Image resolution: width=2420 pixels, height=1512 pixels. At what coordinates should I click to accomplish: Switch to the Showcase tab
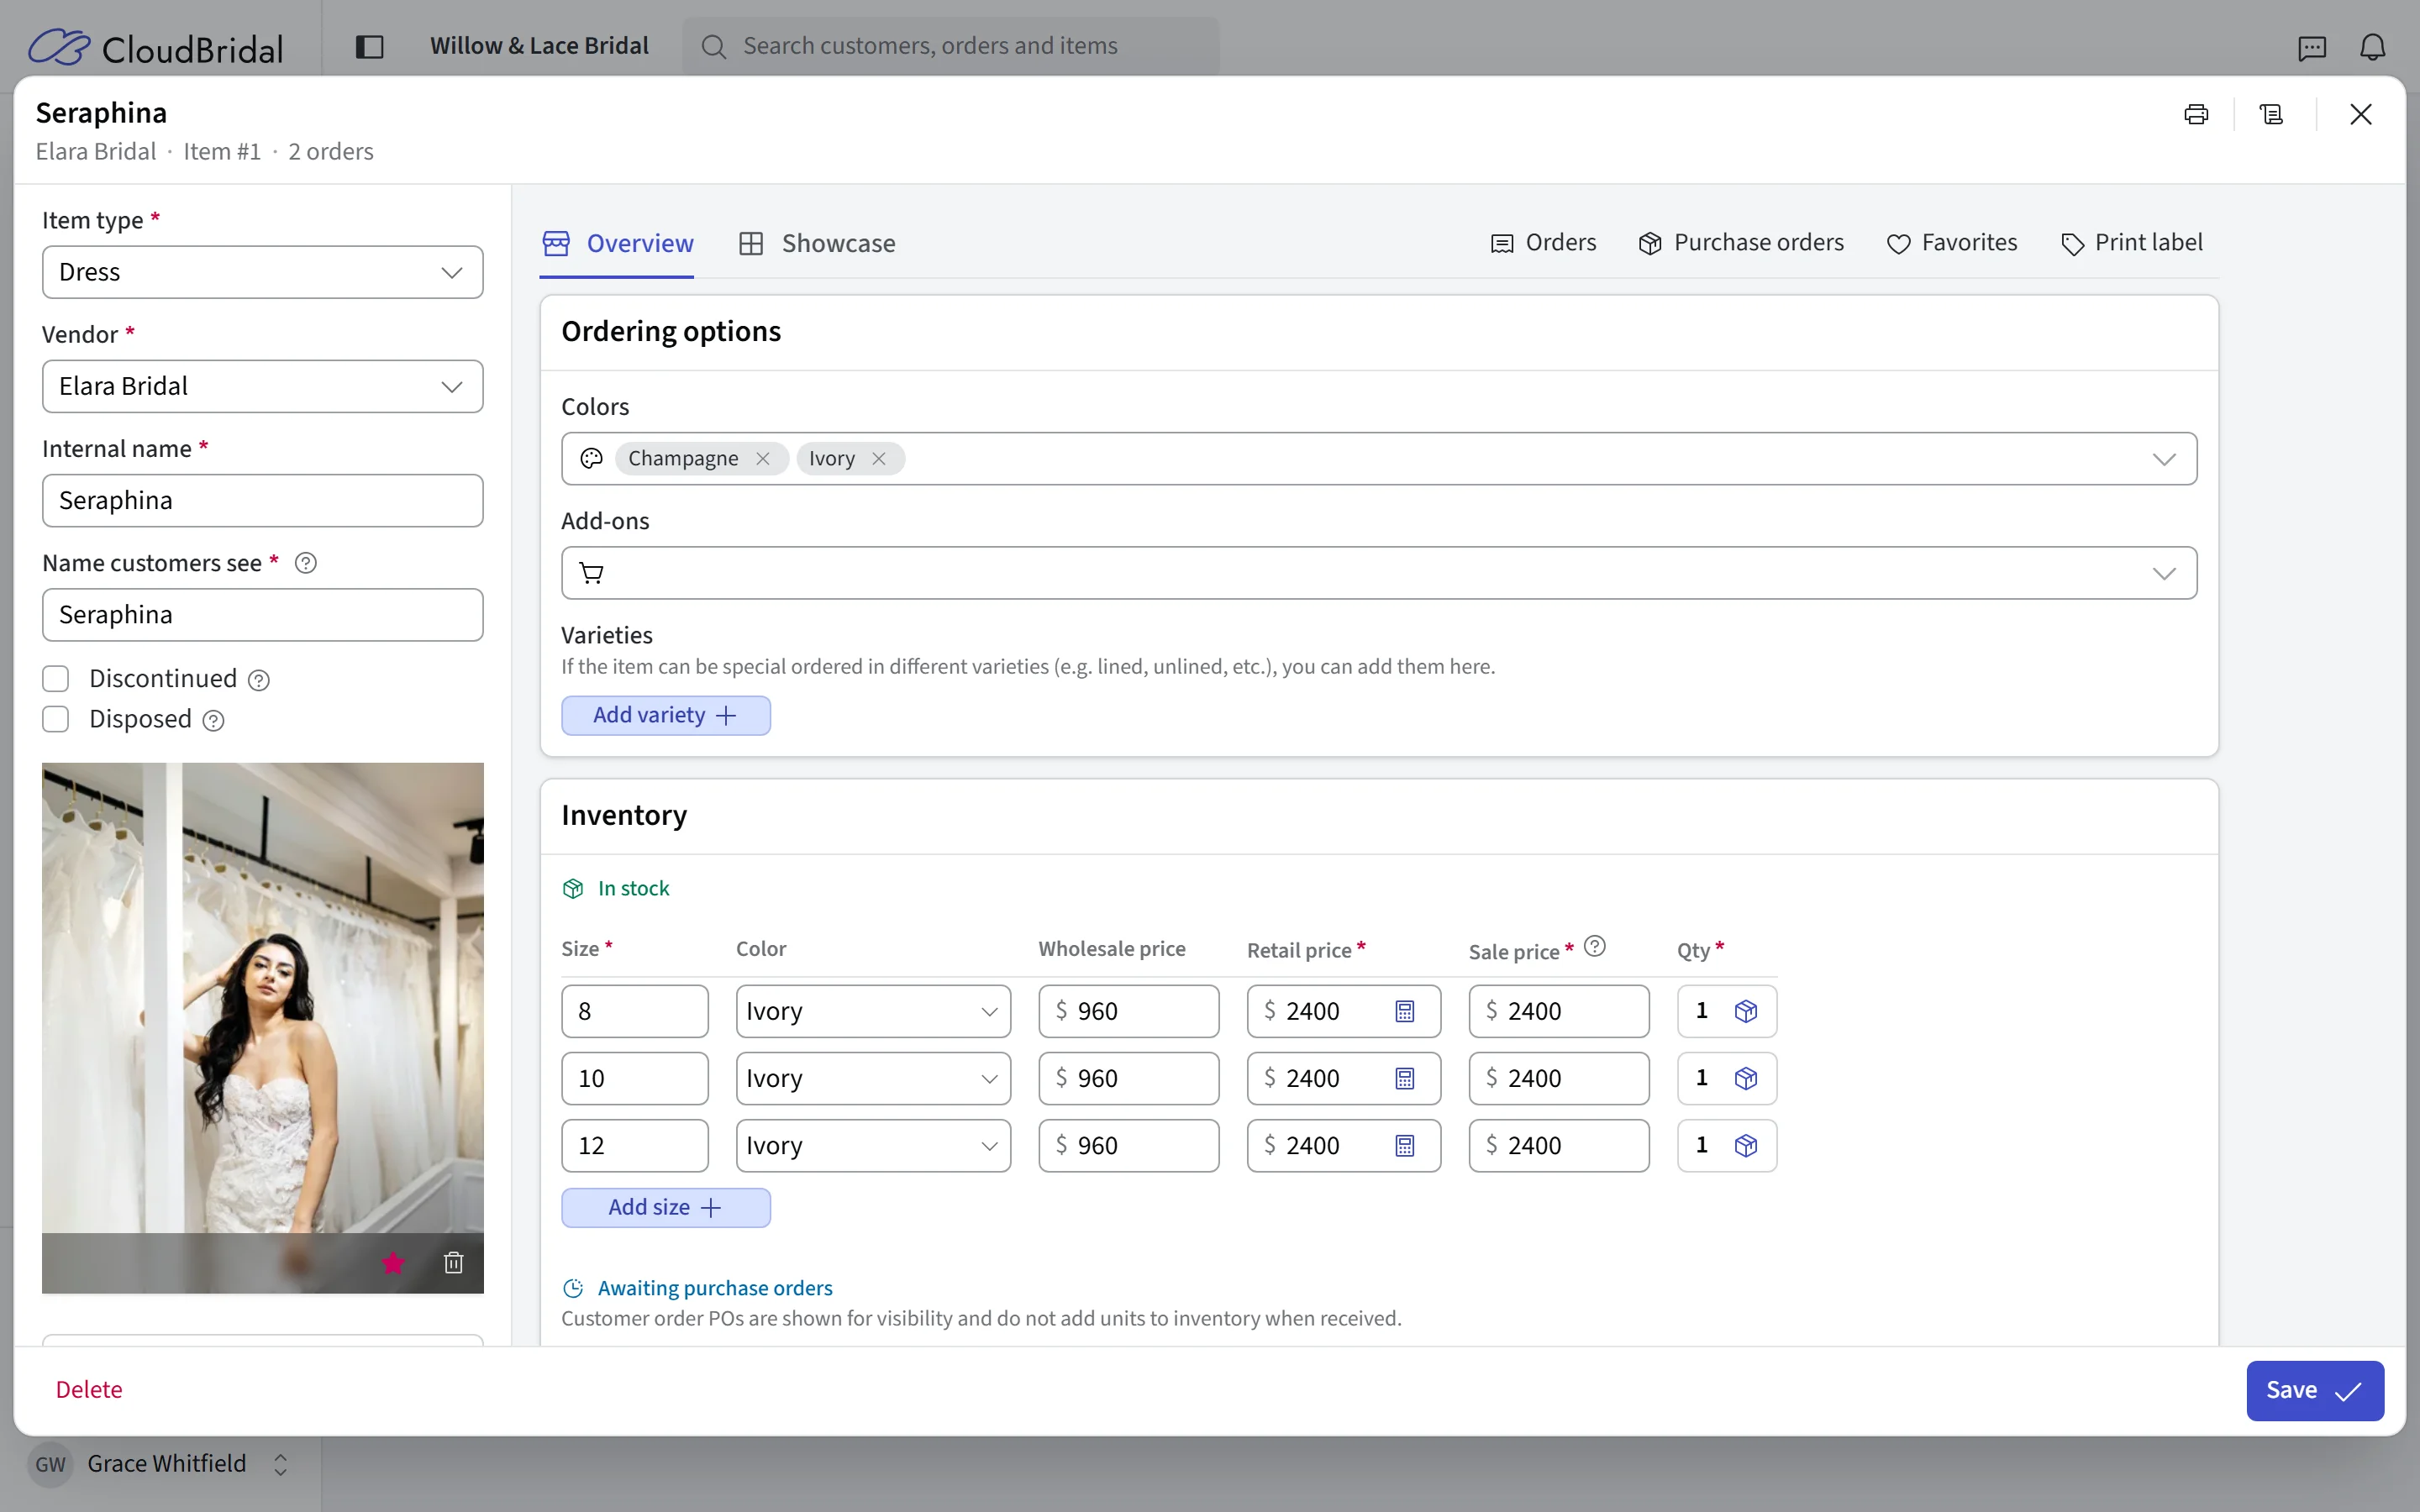pyautogui.click(x=817, y=243)
